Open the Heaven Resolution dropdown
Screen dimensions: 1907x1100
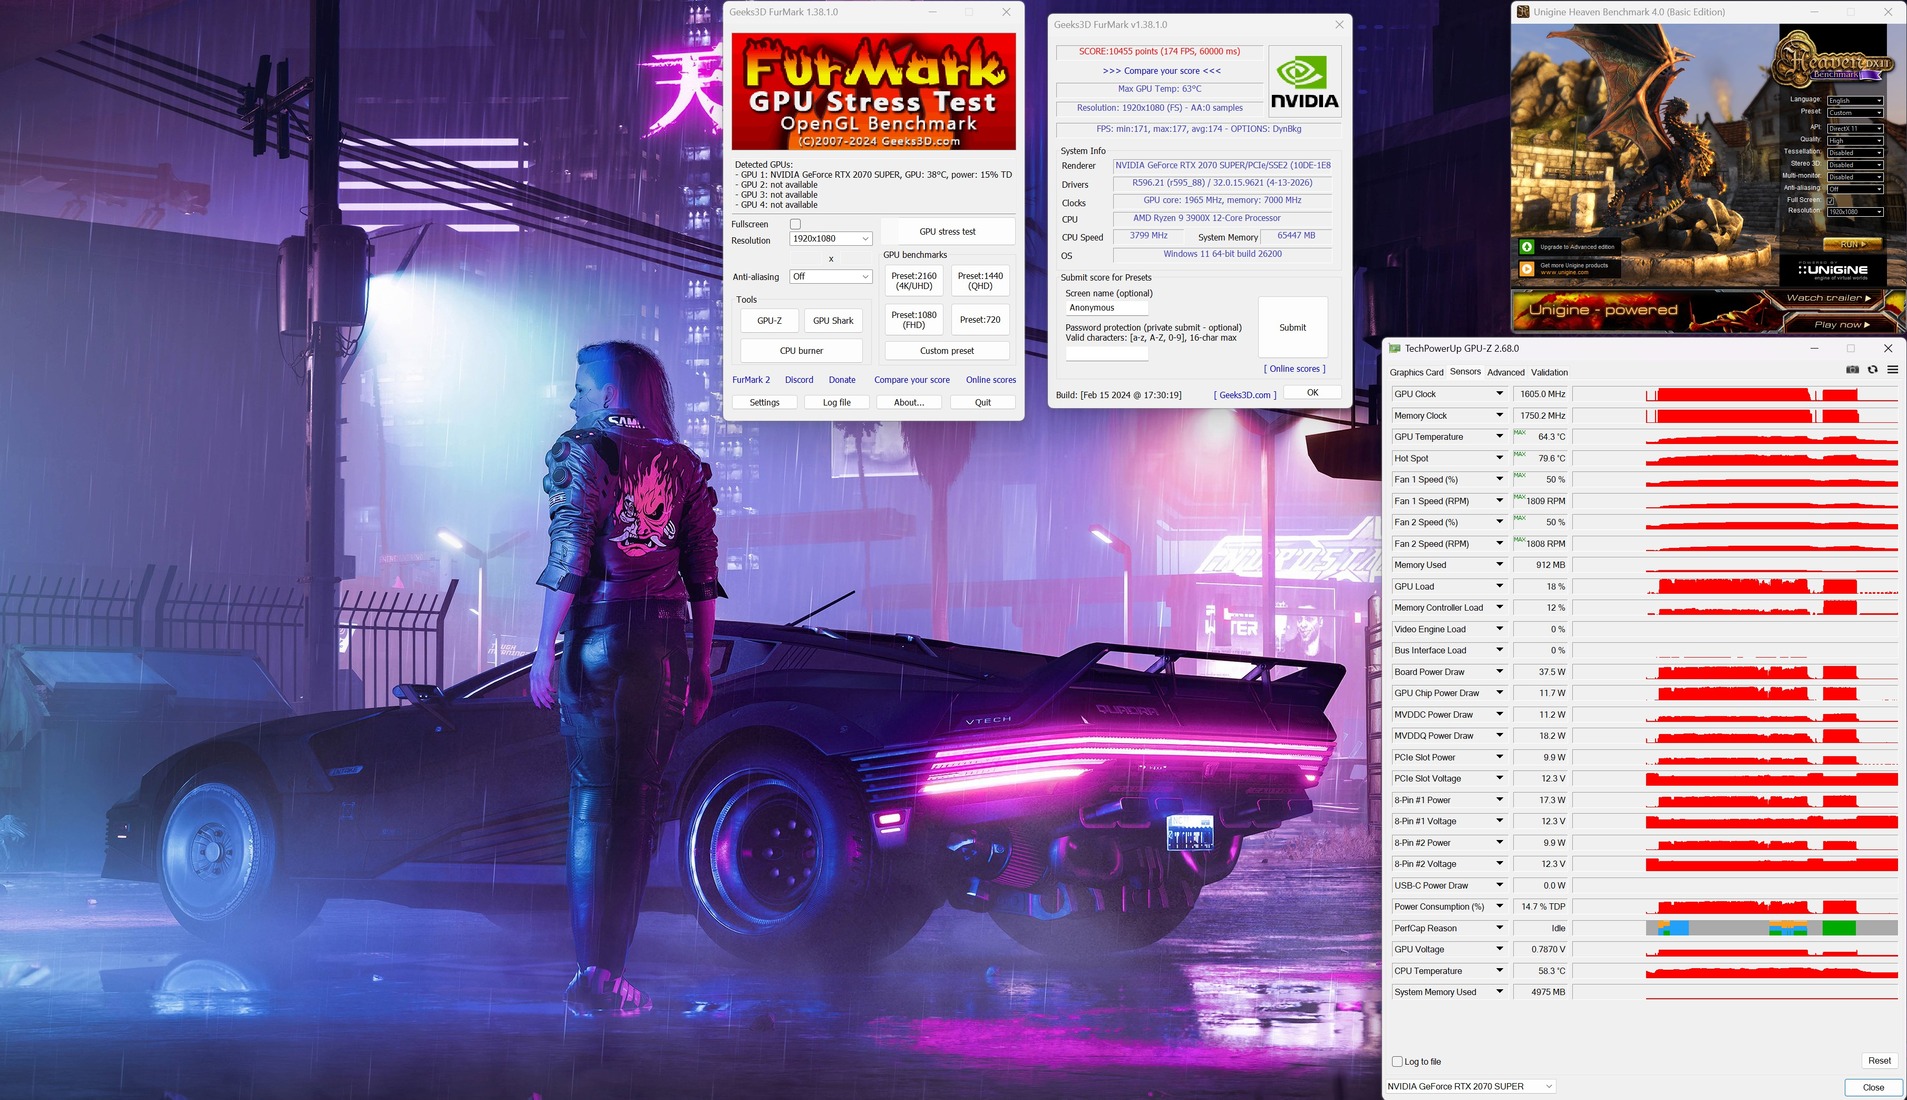coord(1855,212)
